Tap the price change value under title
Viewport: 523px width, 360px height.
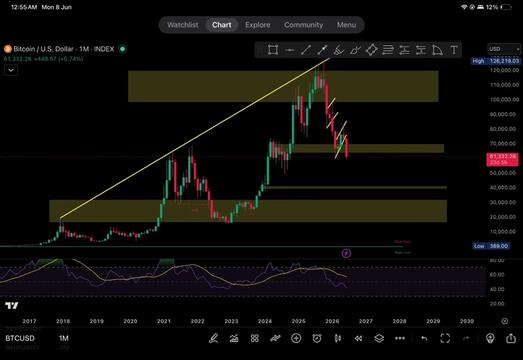[58, 59]
